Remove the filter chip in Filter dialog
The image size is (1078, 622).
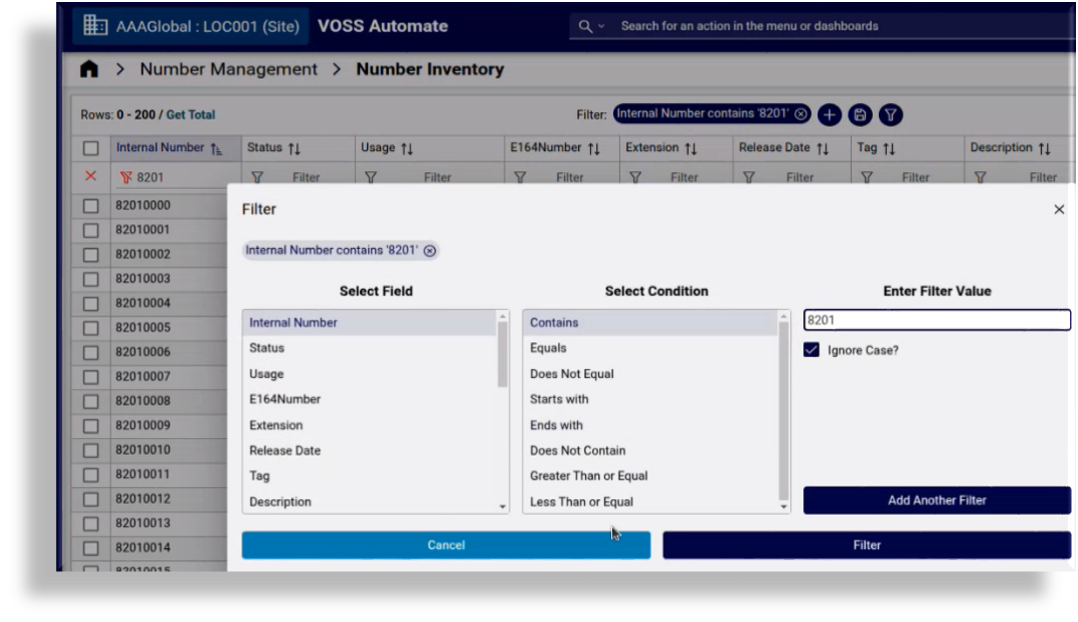point(430,251)
